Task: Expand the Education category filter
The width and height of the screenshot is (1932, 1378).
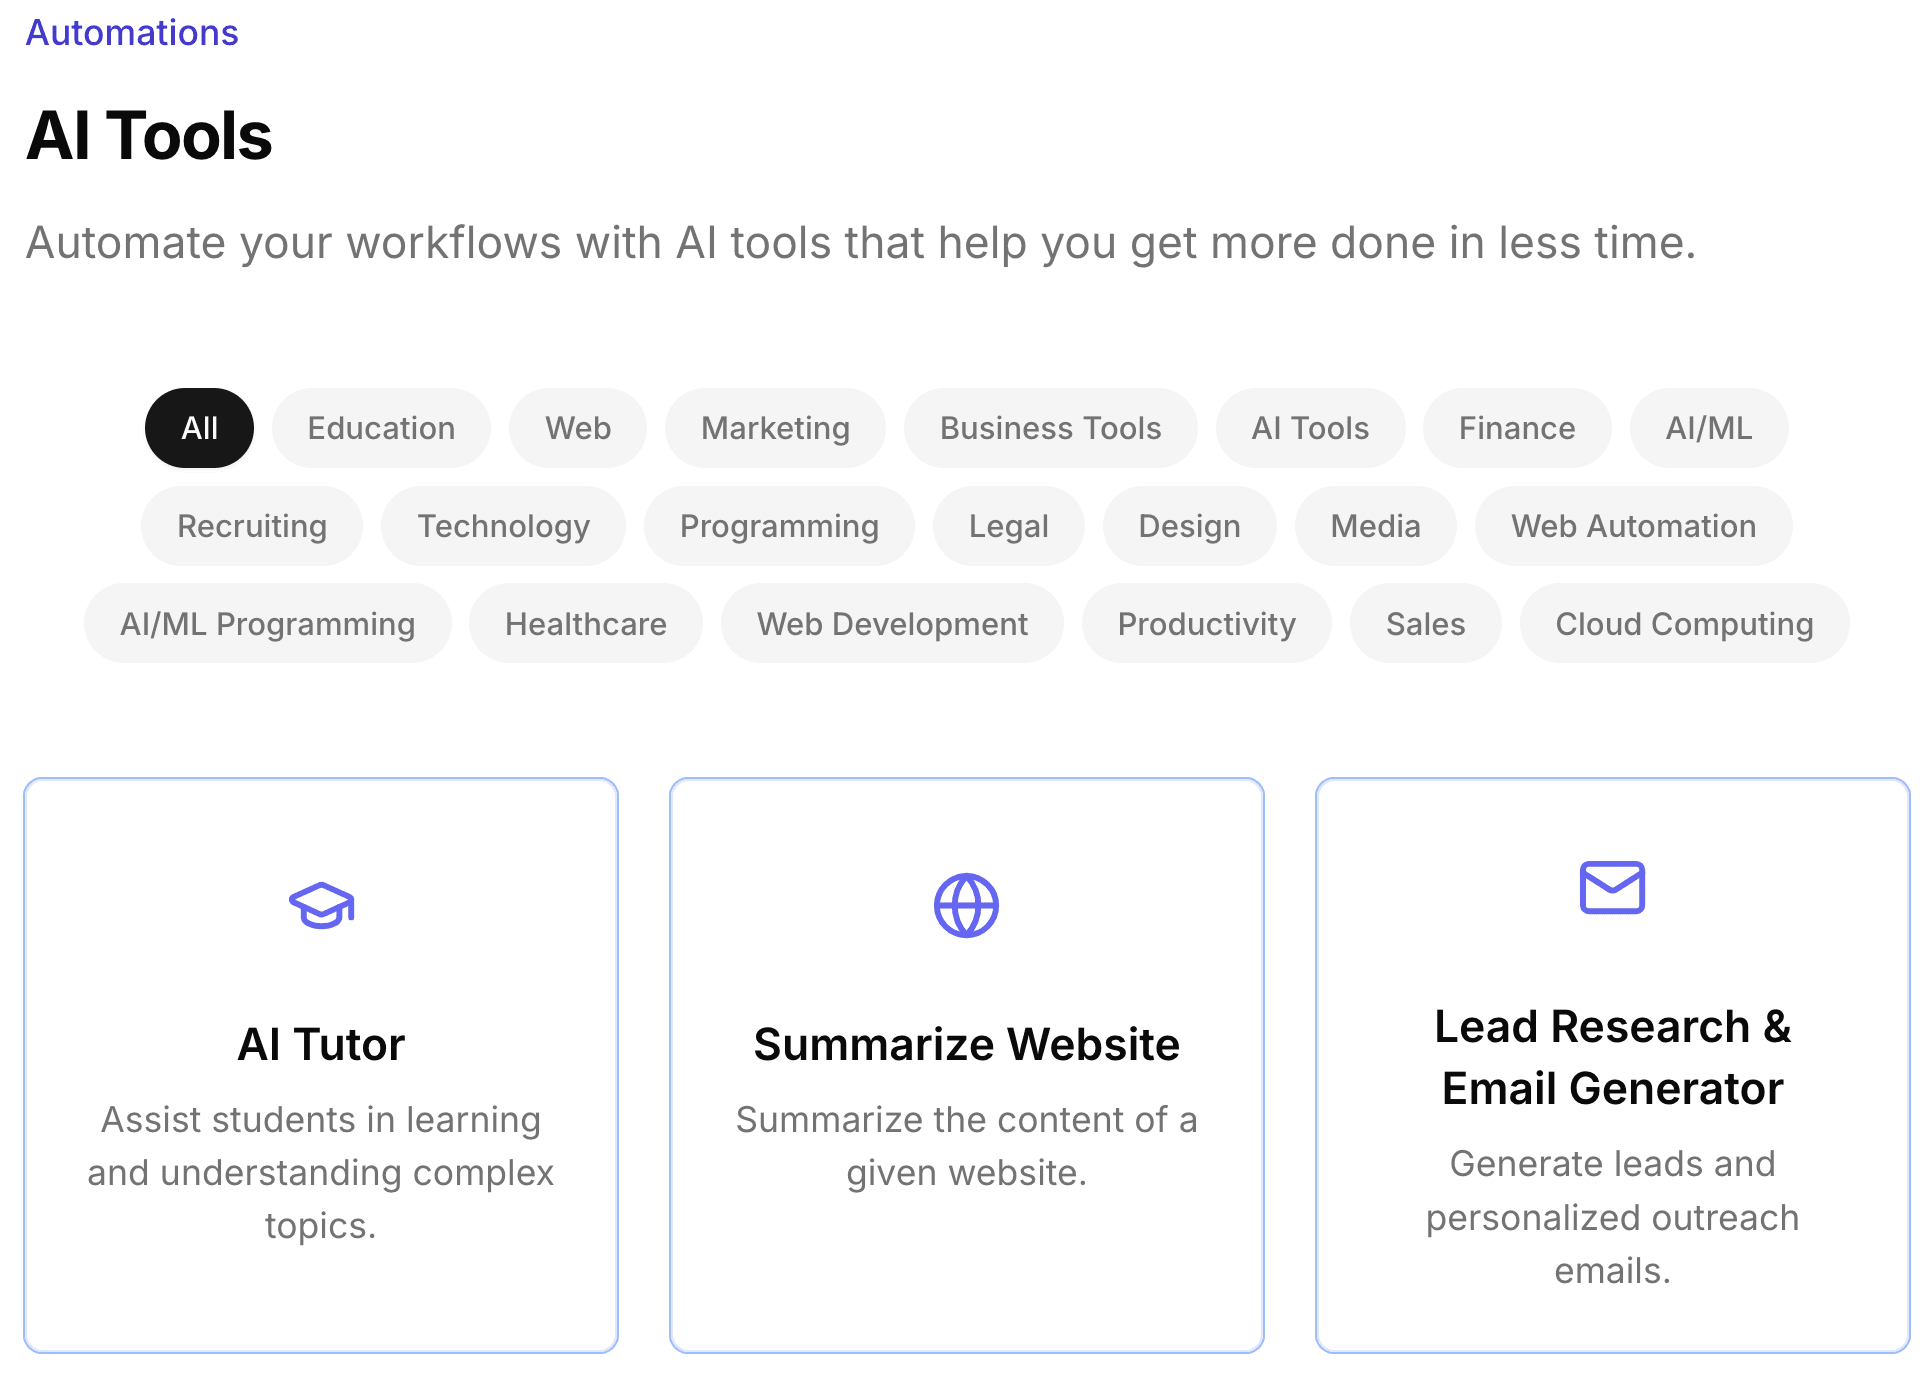Action: point(382,428)
